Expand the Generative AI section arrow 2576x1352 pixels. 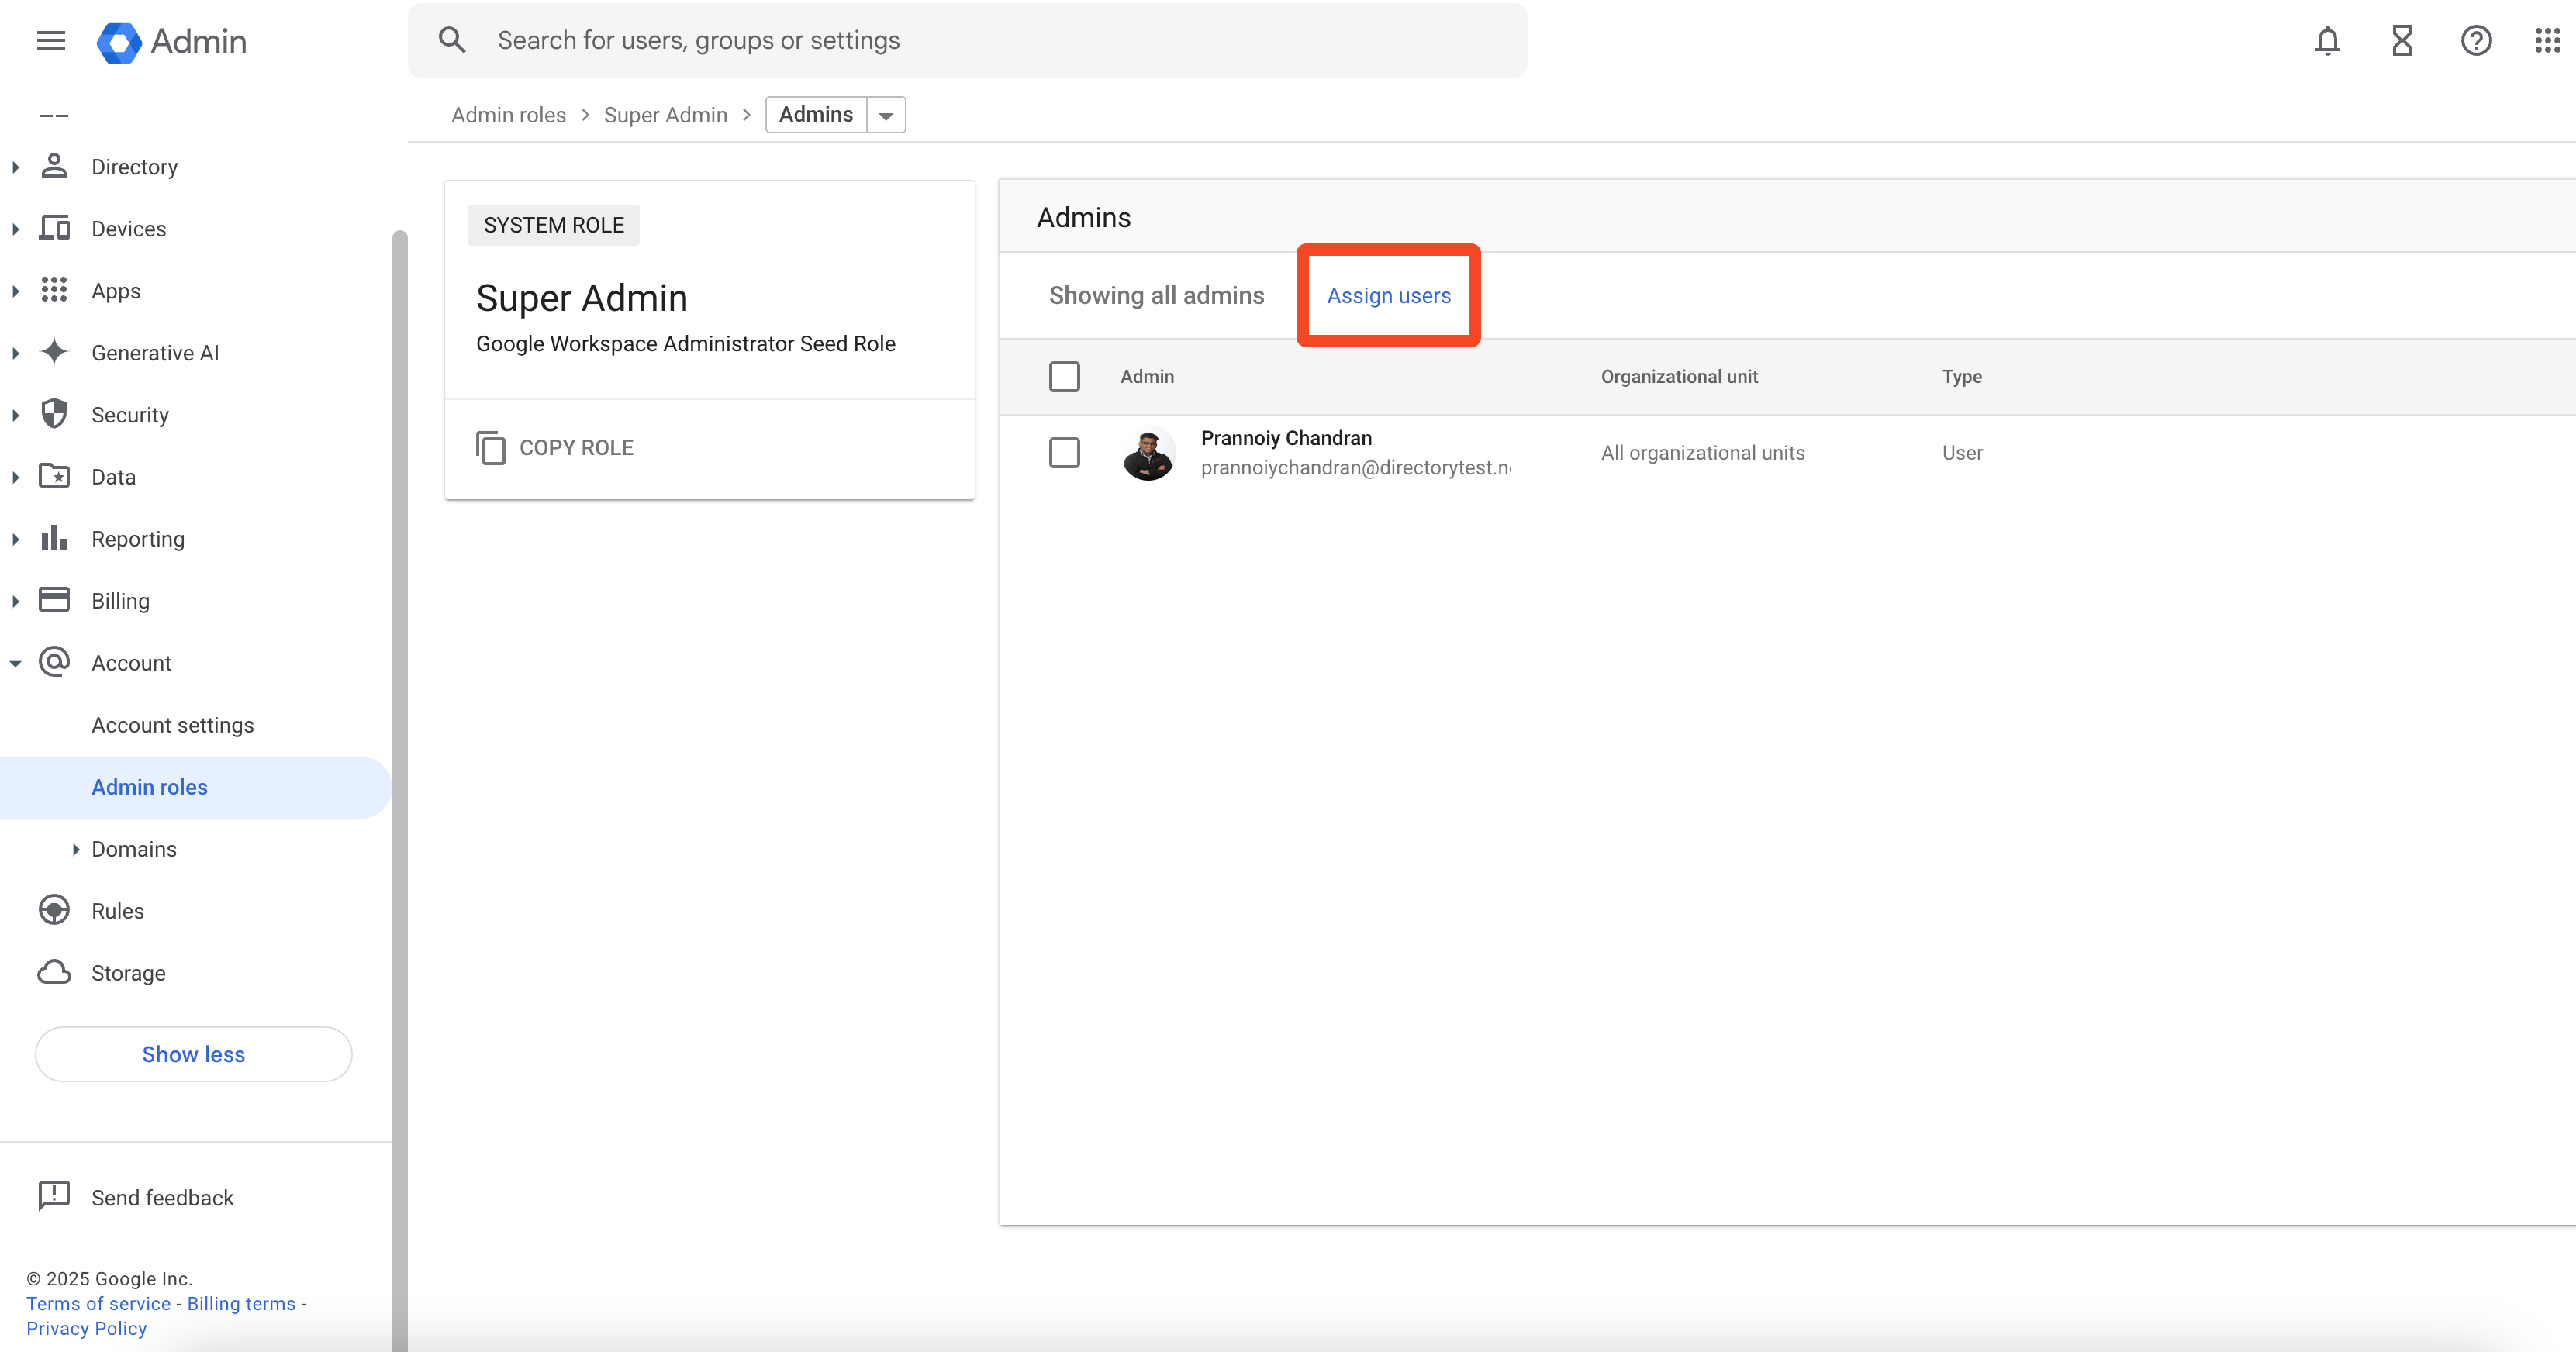(x=15, y=353)
